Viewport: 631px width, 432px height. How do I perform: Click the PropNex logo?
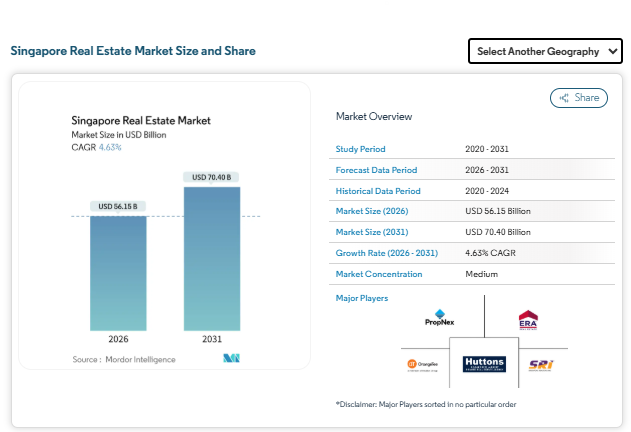[x=439, y=317]
